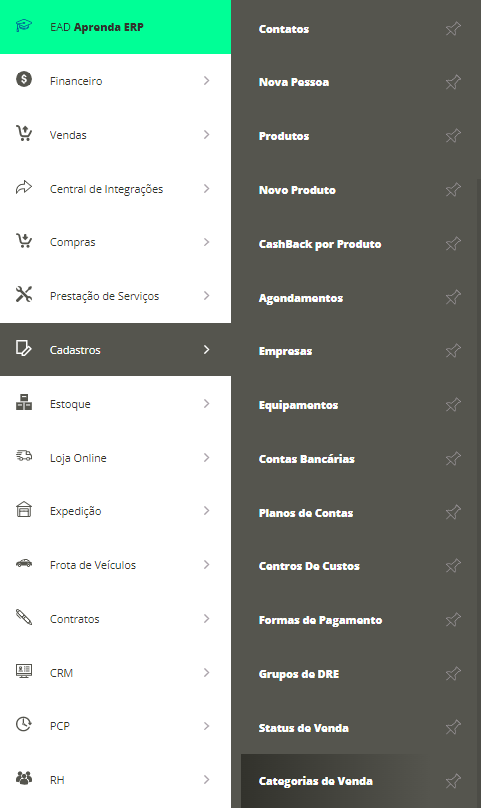
Task: Click the delivery truck Loja Online icon
Action: click(24, 456)
